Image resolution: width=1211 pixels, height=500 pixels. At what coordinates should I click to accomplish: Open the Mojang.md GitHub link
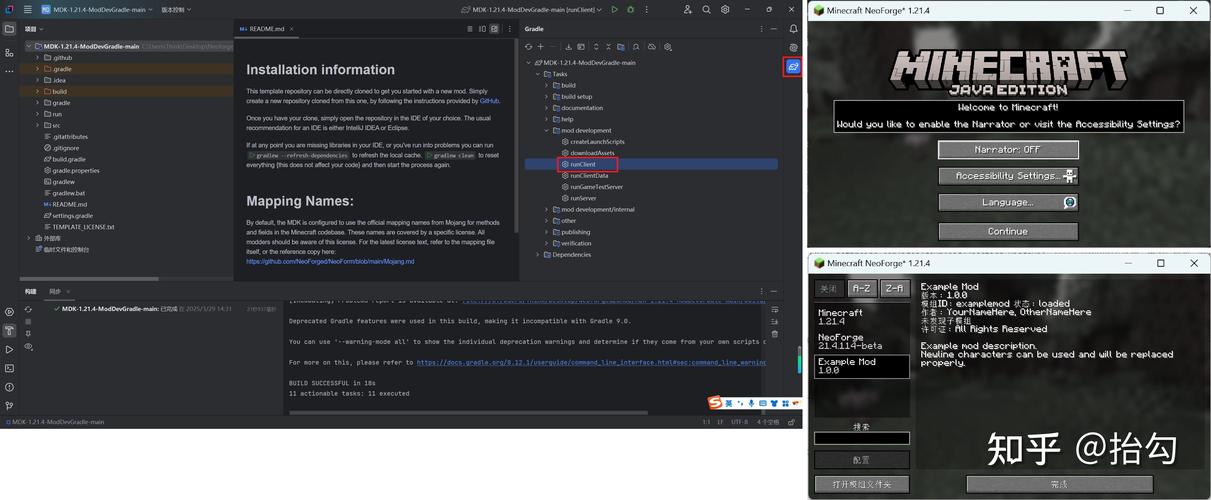pos(330,262)
